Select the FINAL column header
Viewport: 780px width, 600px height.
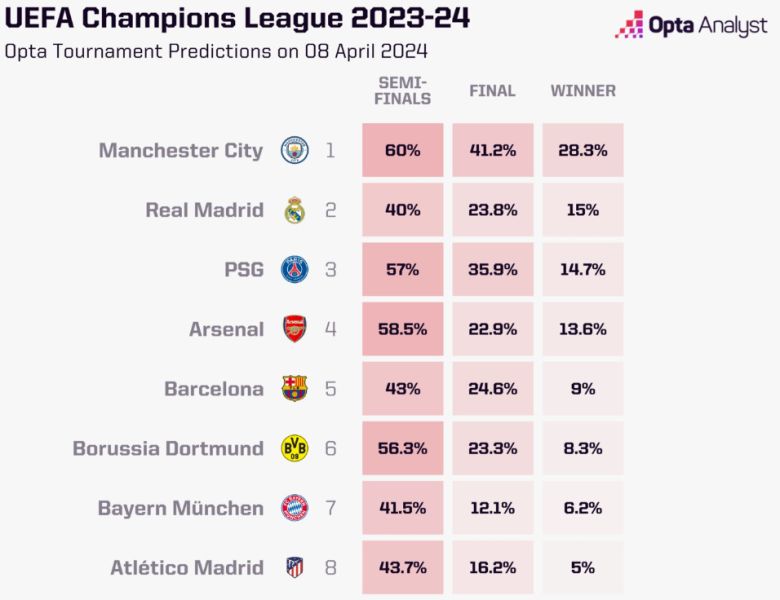click(x=492, y=91)
